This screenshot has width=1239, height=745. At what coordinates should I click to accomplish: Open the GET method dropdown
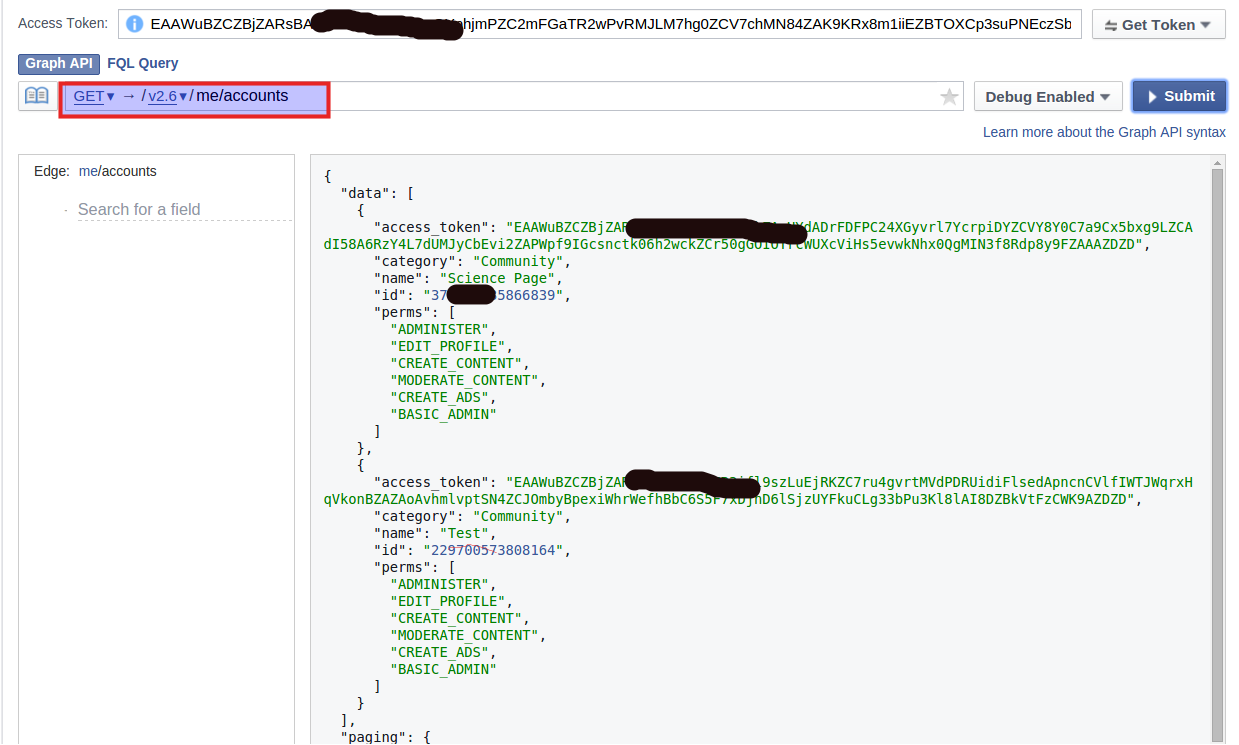pyautogui.click(x=94, y=96)
